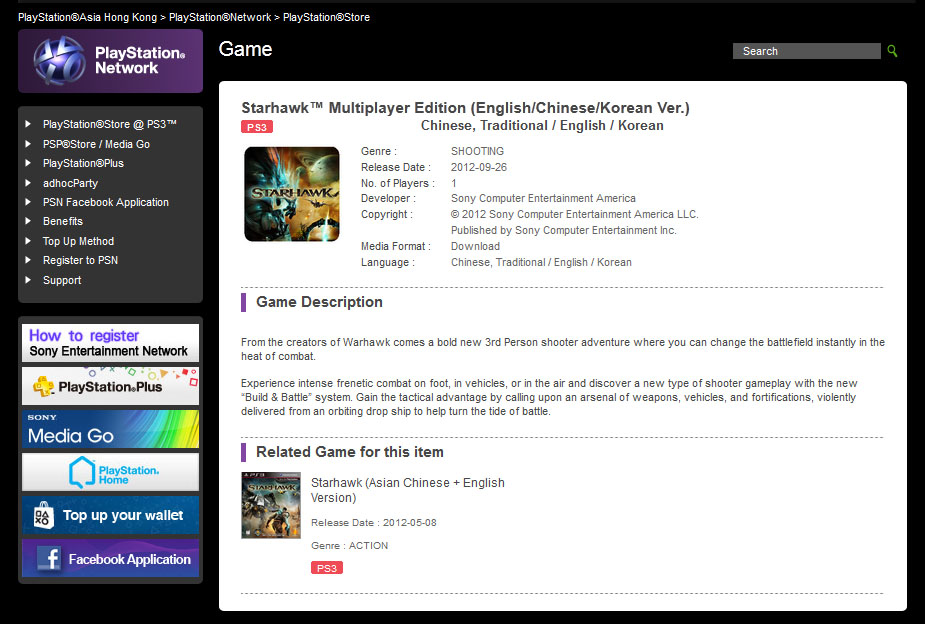Image resolution: width=925 pixels, height=624 pixels.
Task: Click the Game page heading
Action: pyautogui.click(x=245, y=49)
